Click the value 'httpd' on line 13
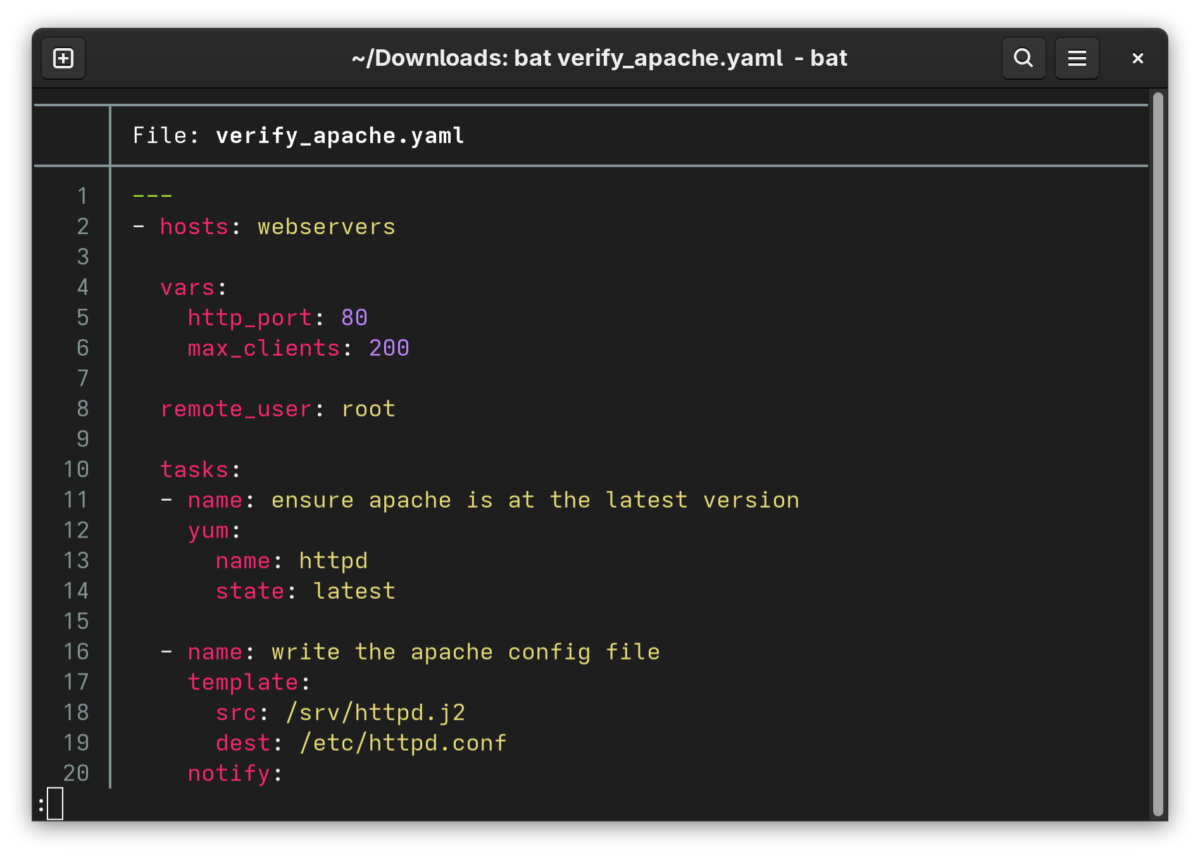The image size is (1200, 857). point(333,561)
